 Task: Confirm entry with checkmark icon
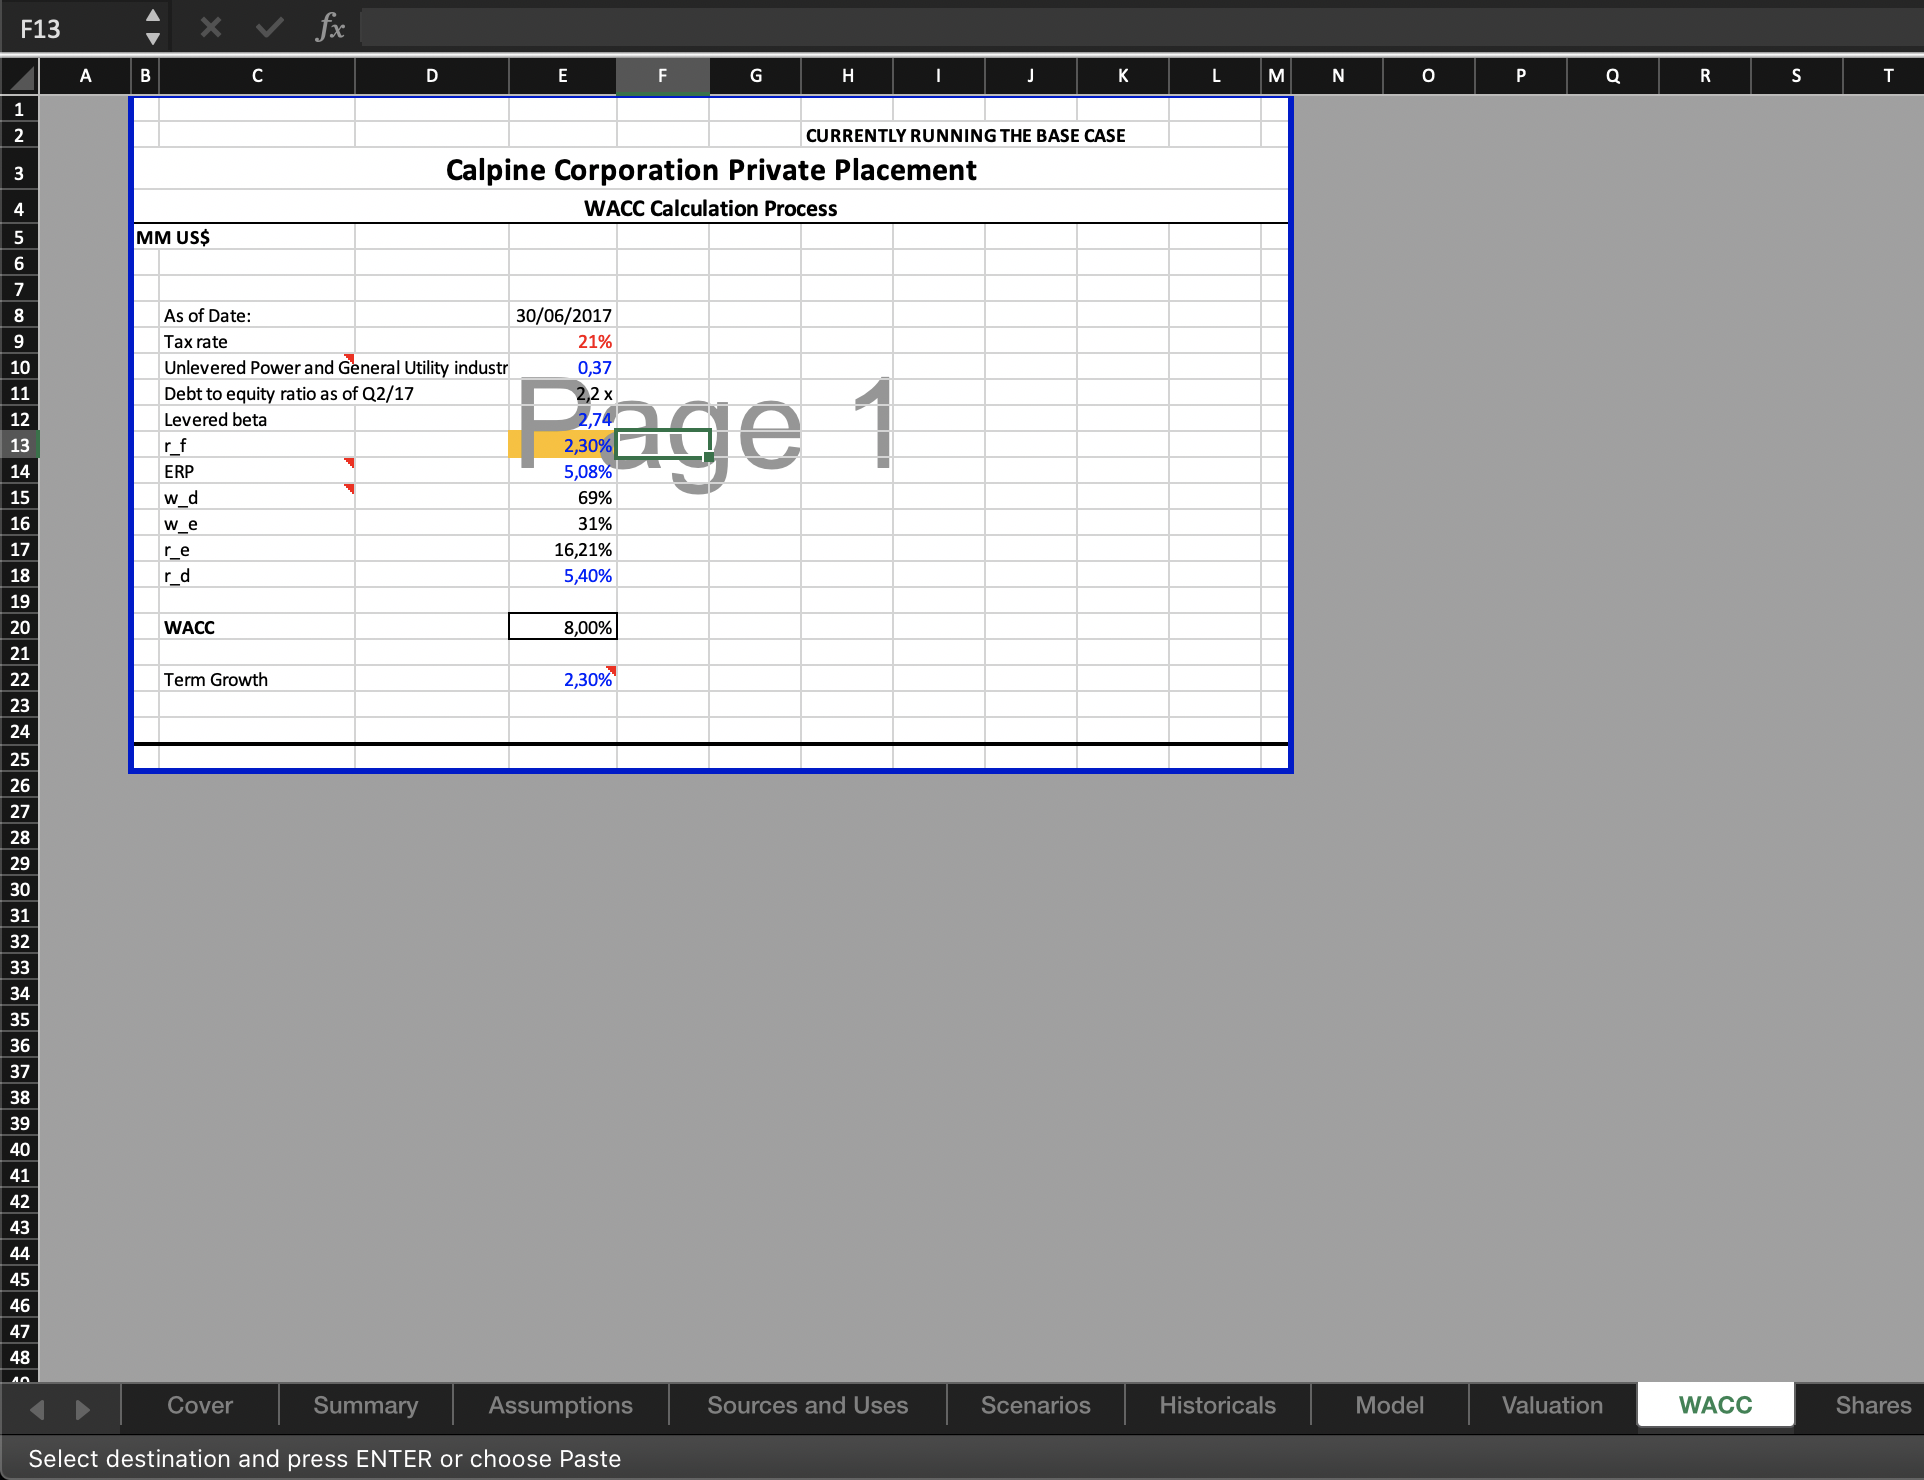[269, 28]
